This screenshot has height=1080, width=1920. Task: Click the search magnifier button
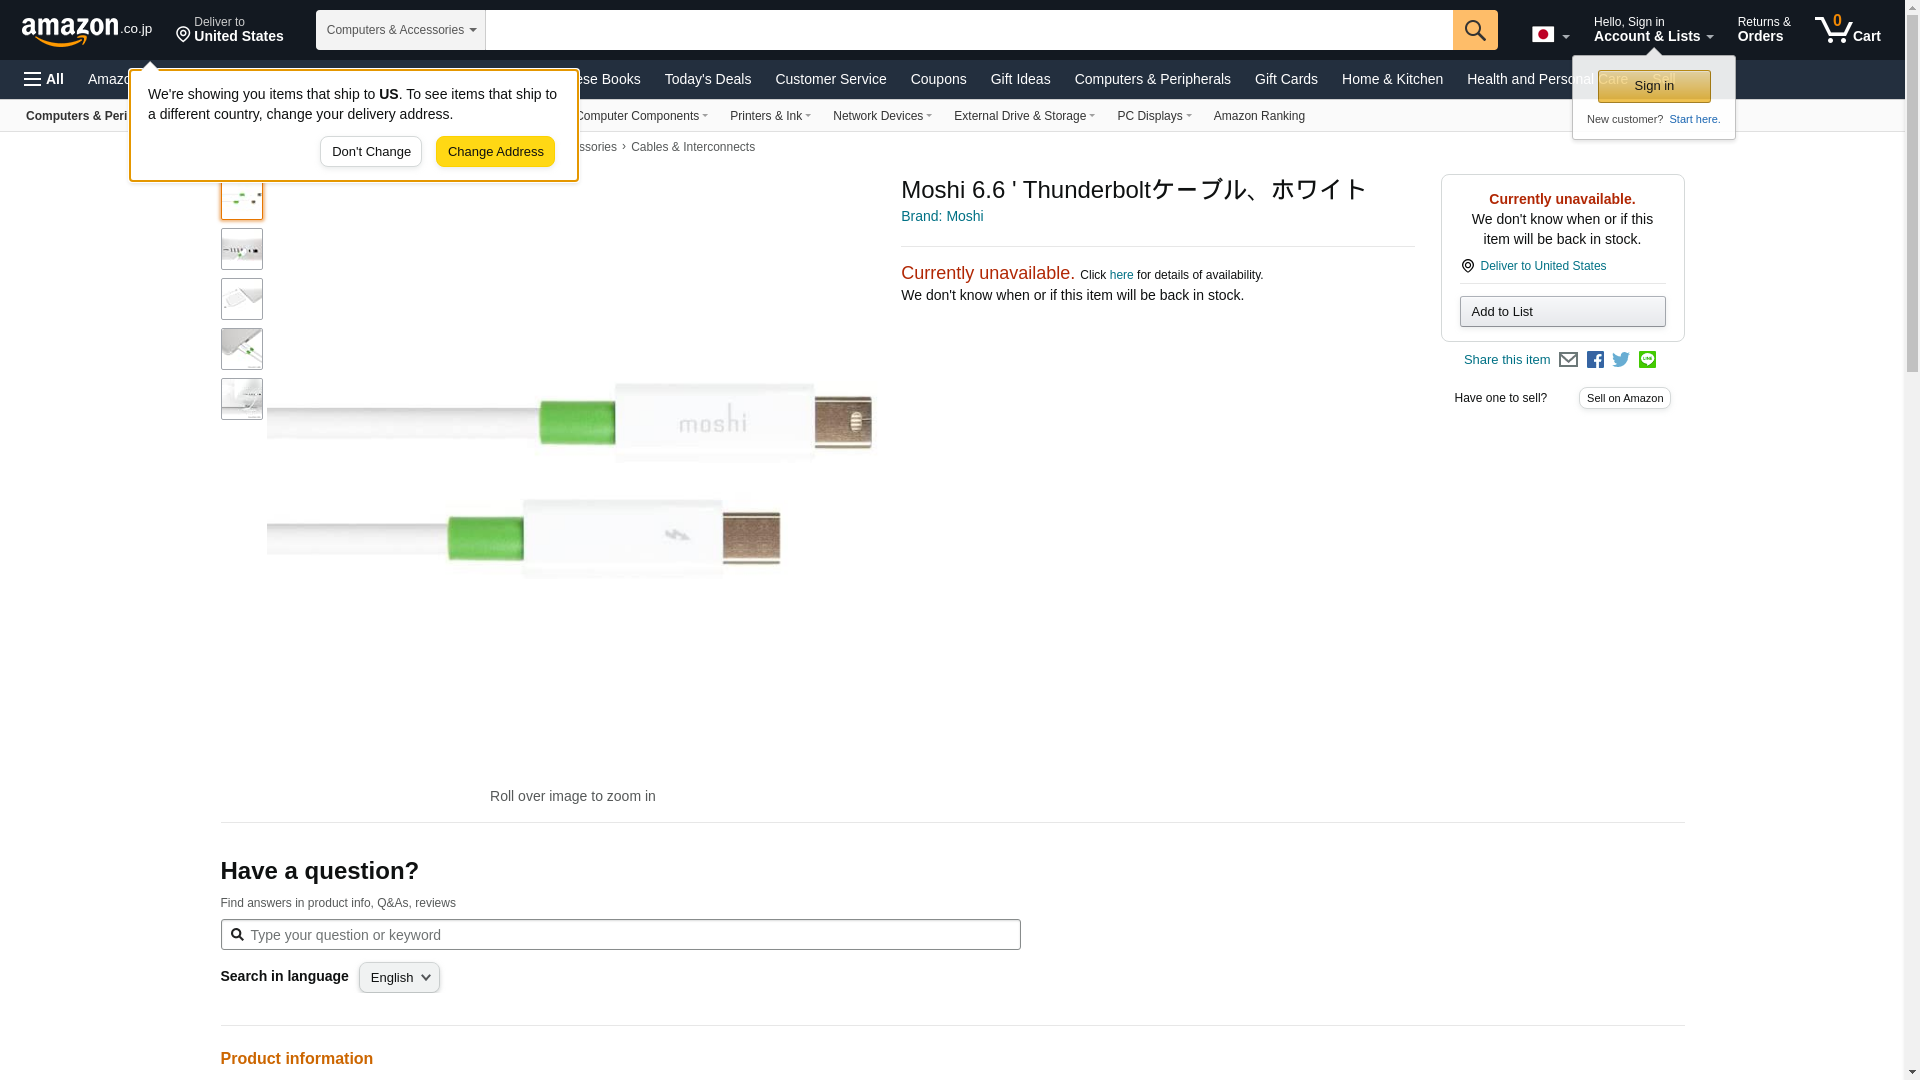pyautogui.click(x=1474, y=30)
